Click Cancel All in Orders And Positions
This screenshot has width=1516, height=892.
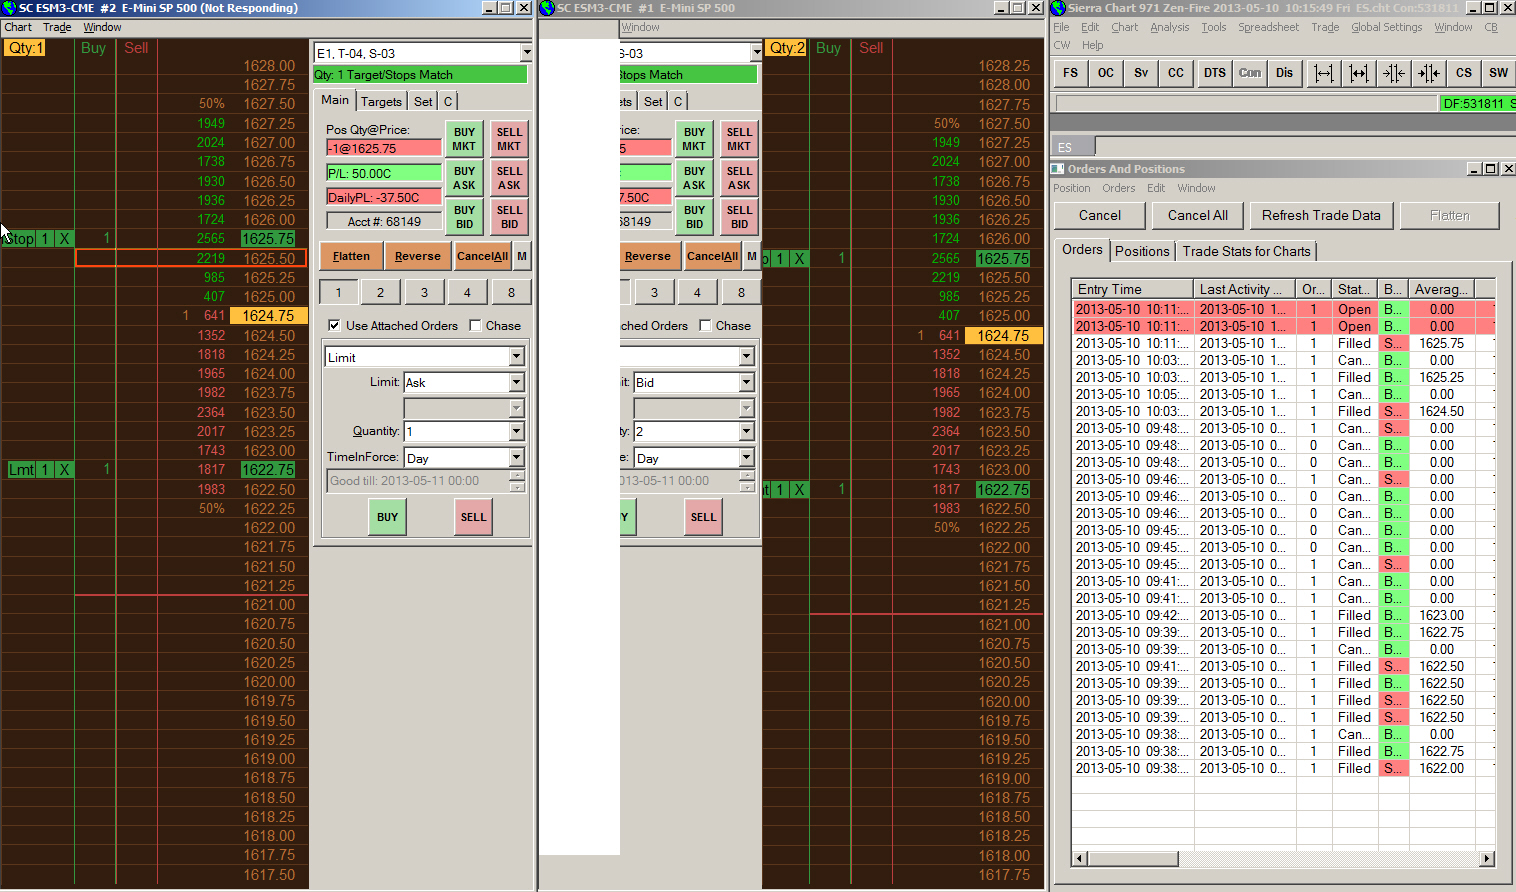pyautogui.click(x=1198, y=216)
